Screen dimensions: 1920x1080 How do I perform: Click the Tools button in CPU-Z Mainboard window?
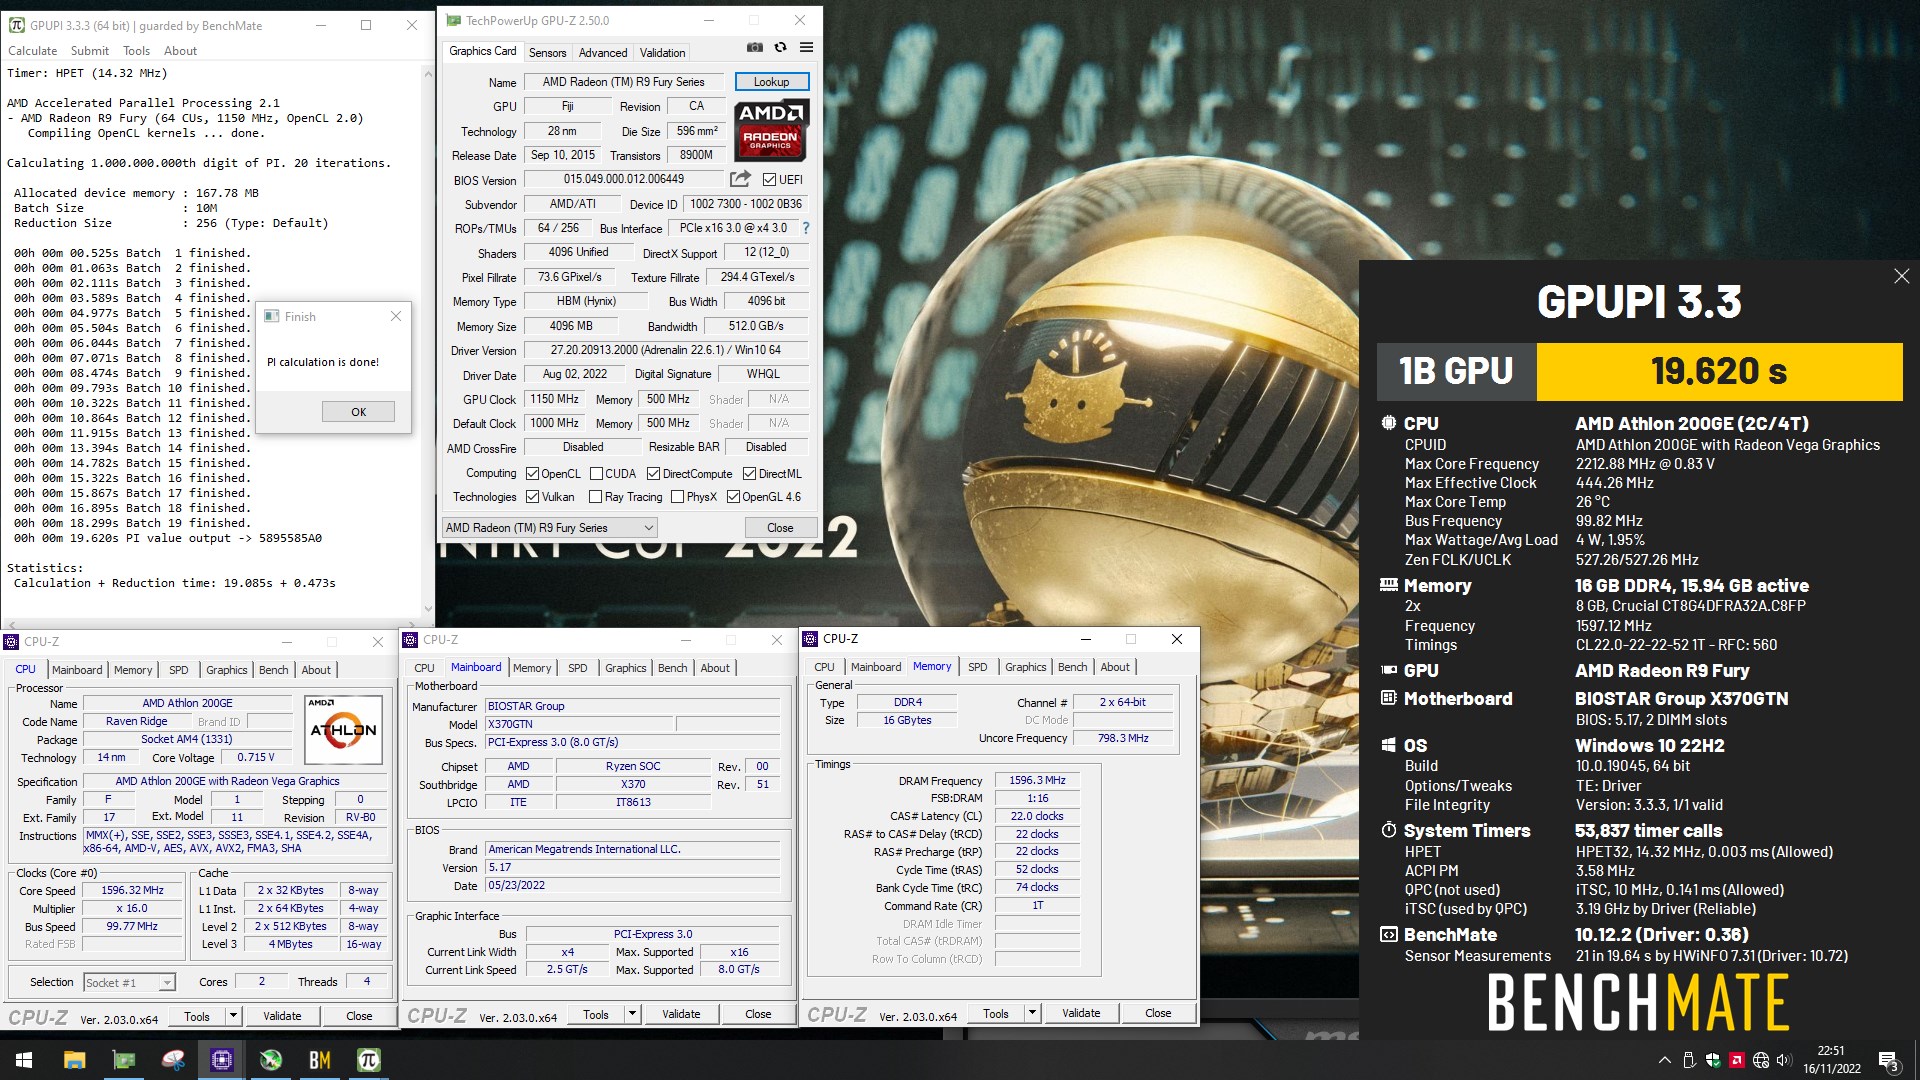(596, 1014)
